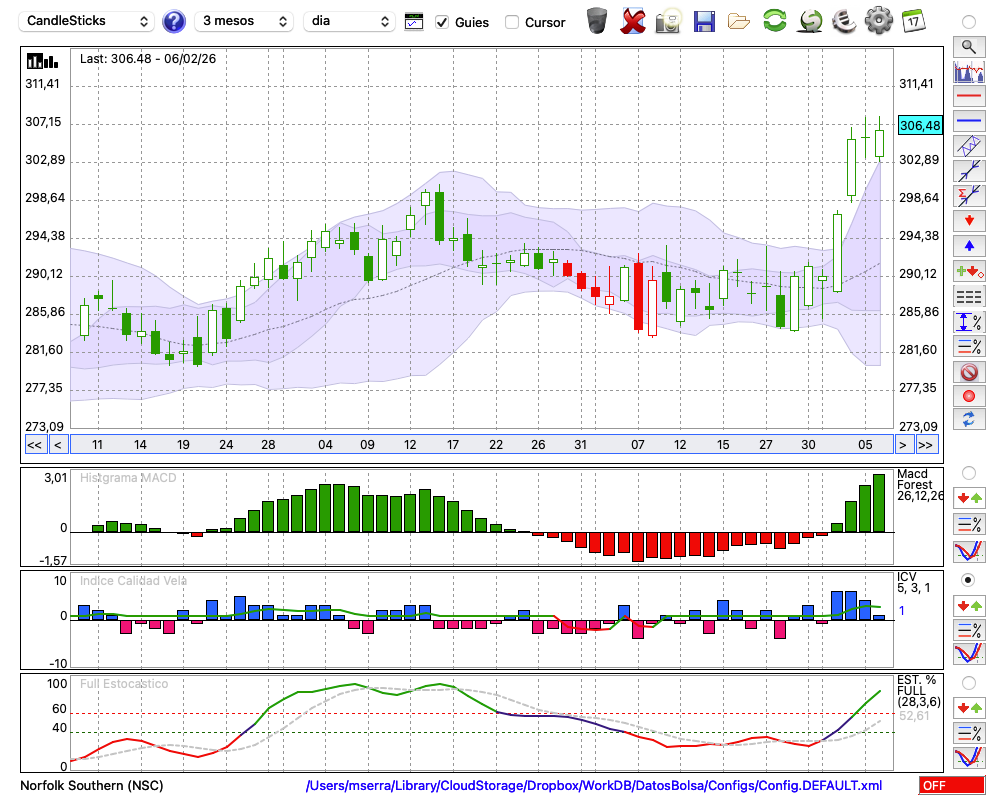The width and height of the screenshot is (1000, 800).
Task: Select the Macd Forest panel radio button
Action: coord(968,472)
